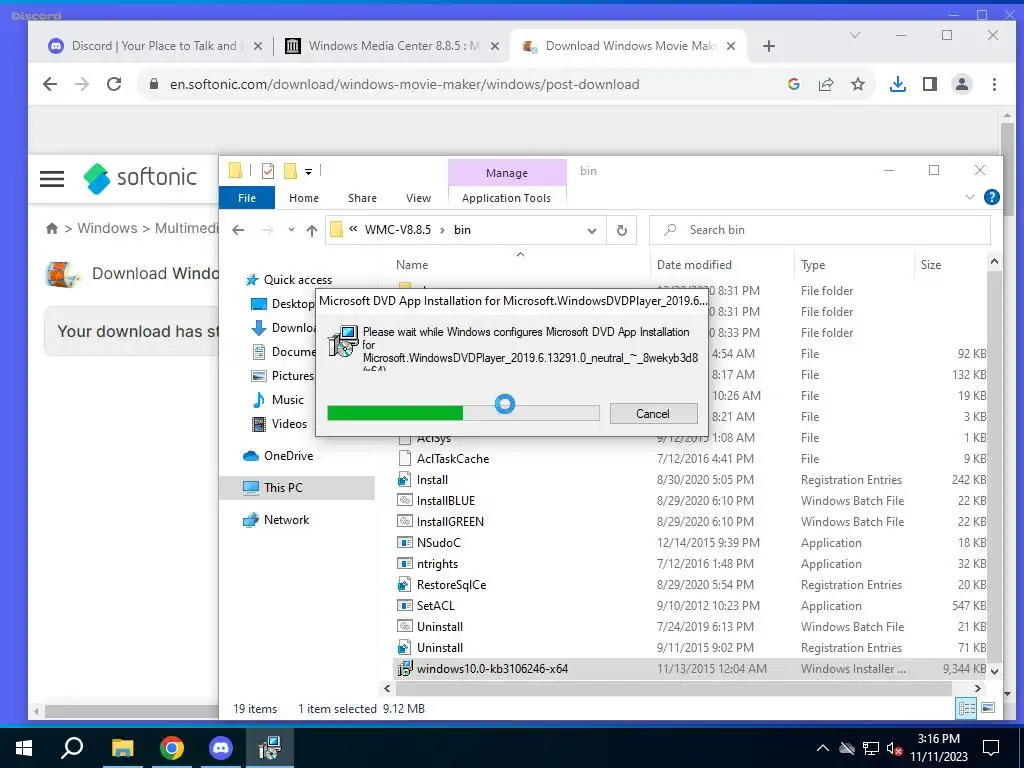
Task: Open Chrome tab search chevron
Action: (855, 35)
